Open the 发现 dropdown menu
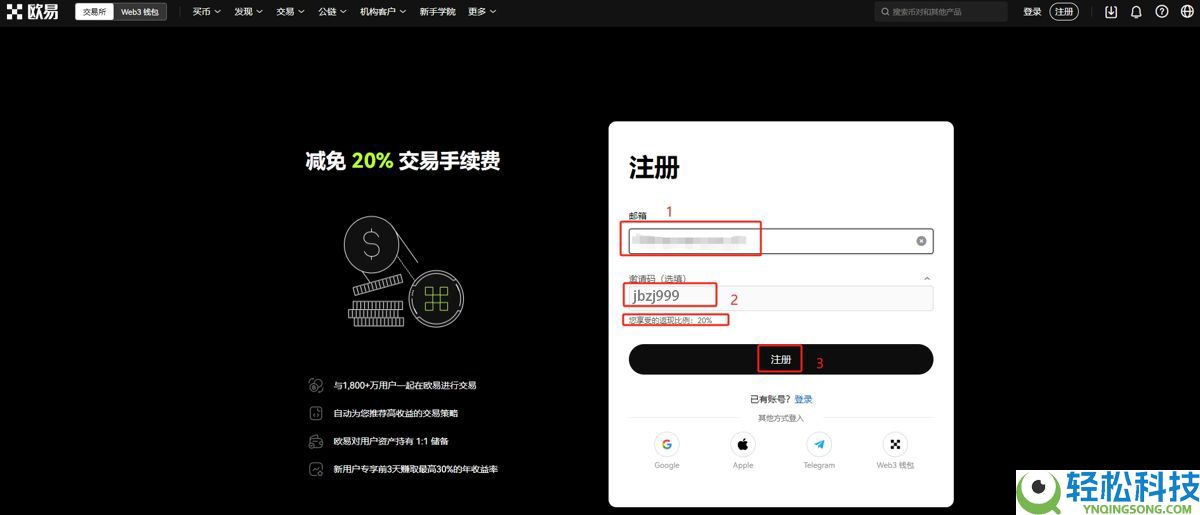The width and height of the screenshot is (1200, 515). (x=248, y=12)
